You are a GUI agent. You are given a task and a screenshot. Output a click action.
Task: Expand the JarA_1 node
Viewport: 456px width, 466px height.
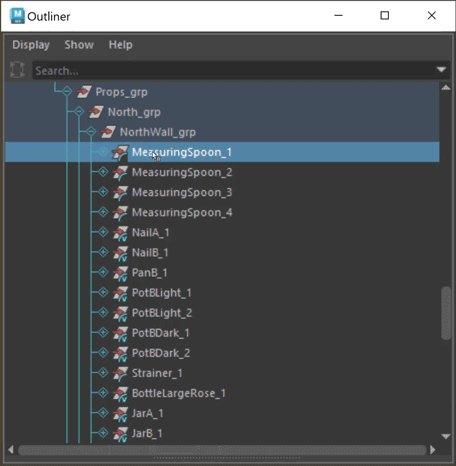[103, 413]
